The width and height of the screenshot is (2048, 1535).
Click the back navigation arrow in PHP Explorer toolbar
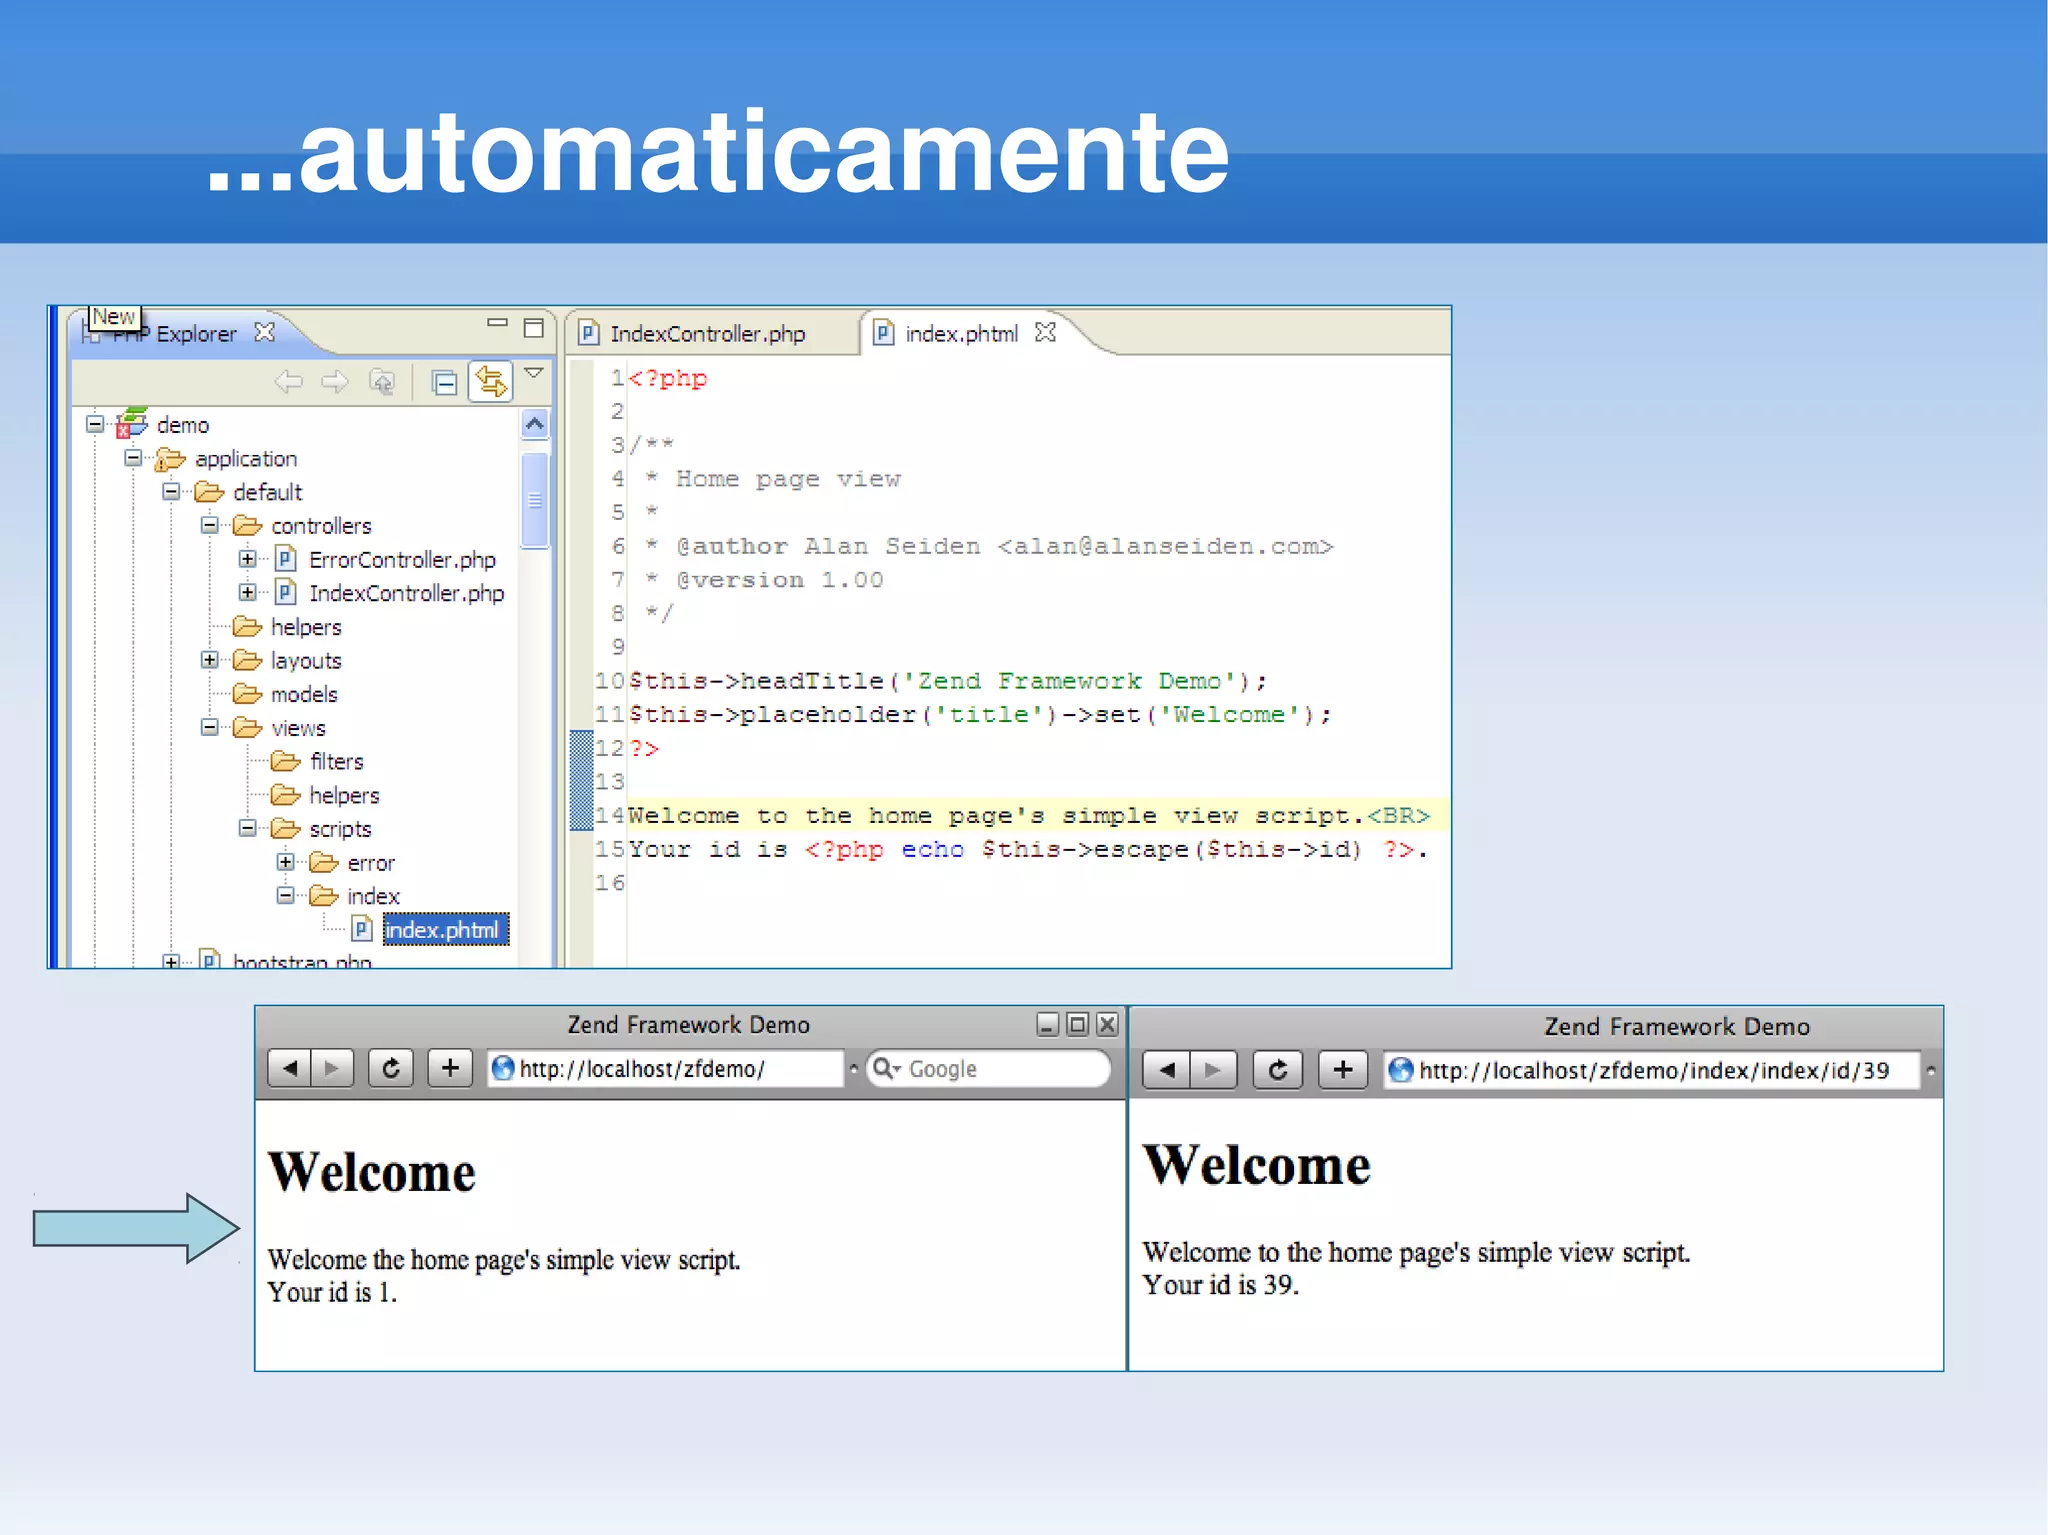pyautogui.click(x=289, y=381)
